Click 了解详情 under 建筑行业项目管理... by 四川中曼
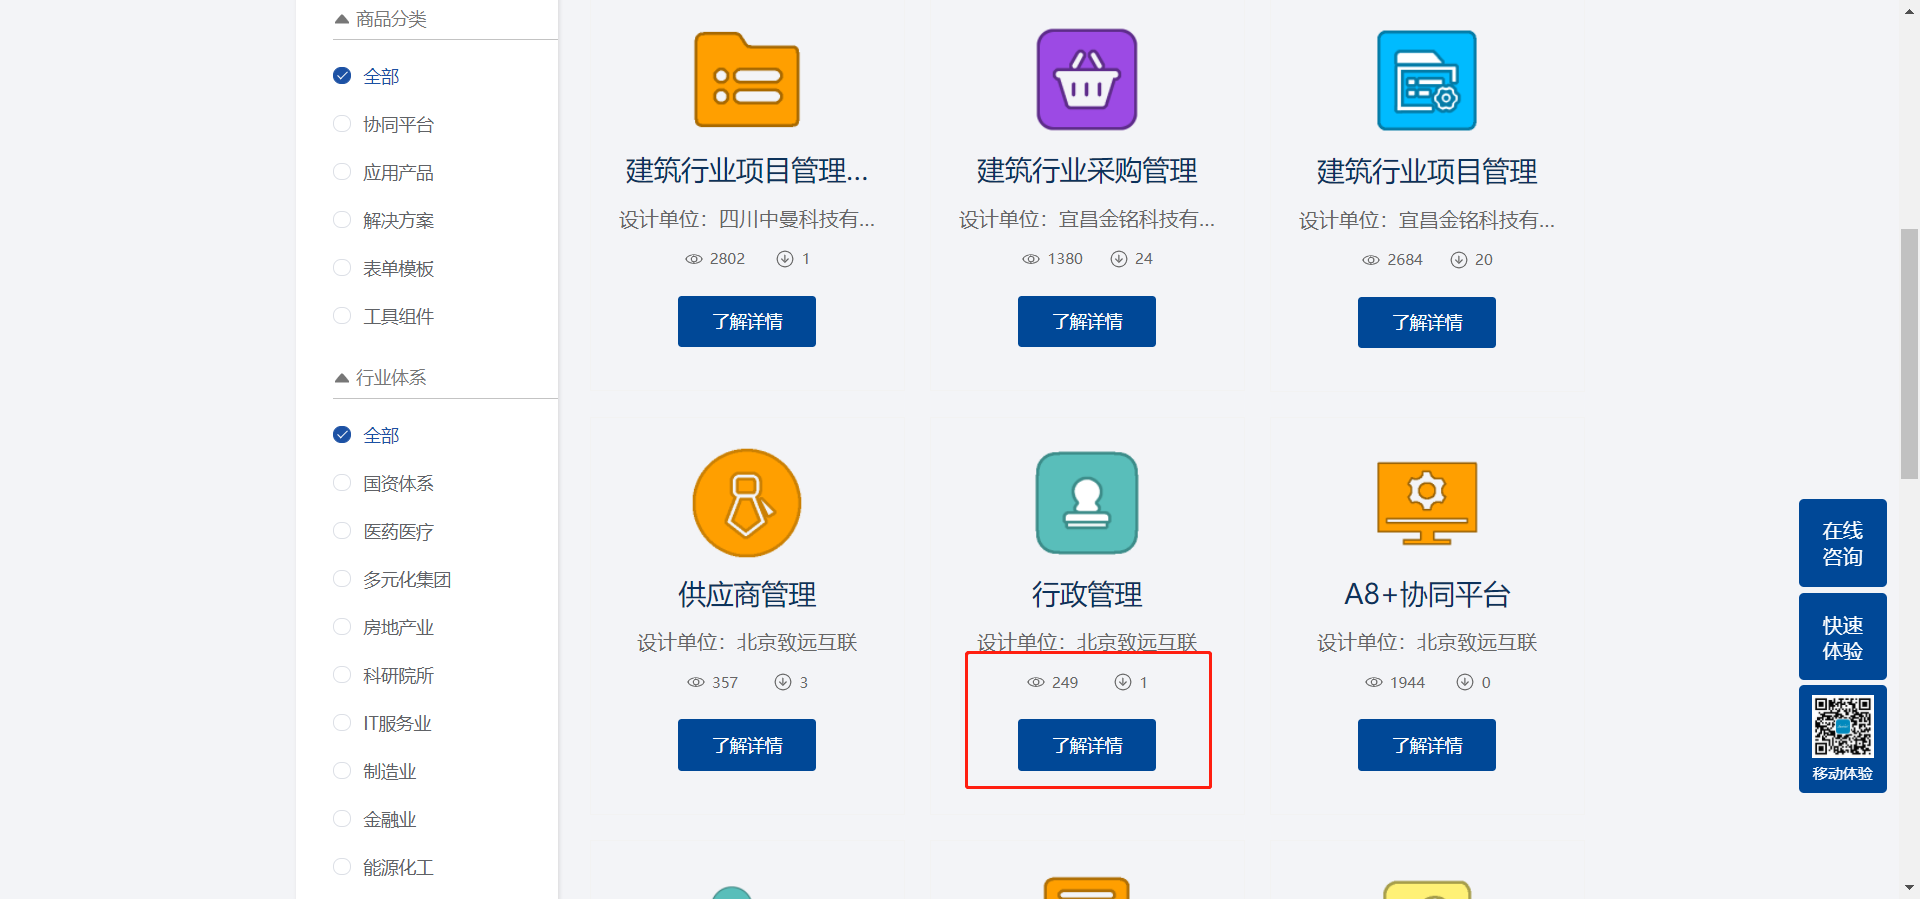 point(747,321)
